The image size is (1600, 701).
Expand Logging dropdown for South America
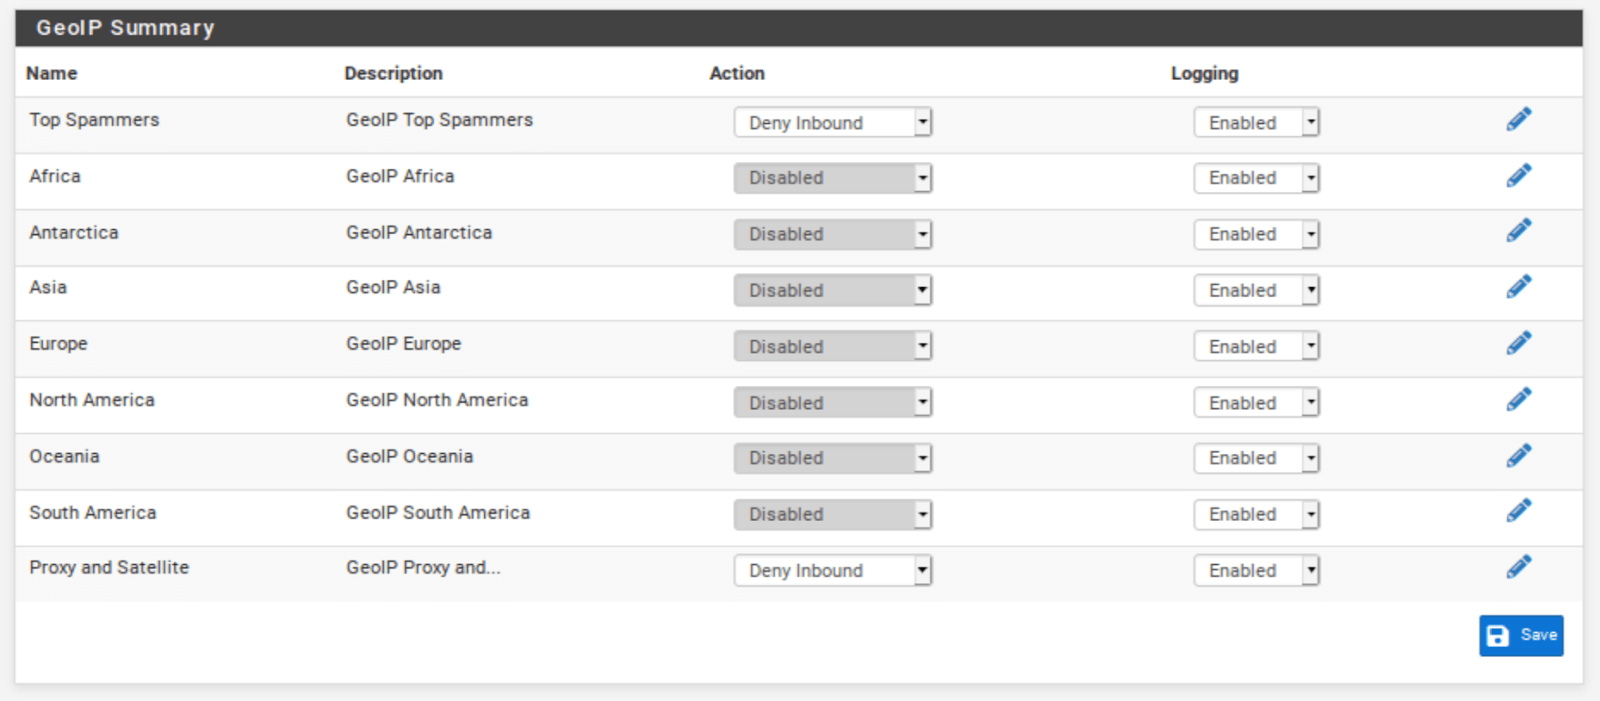point(1256,514)
